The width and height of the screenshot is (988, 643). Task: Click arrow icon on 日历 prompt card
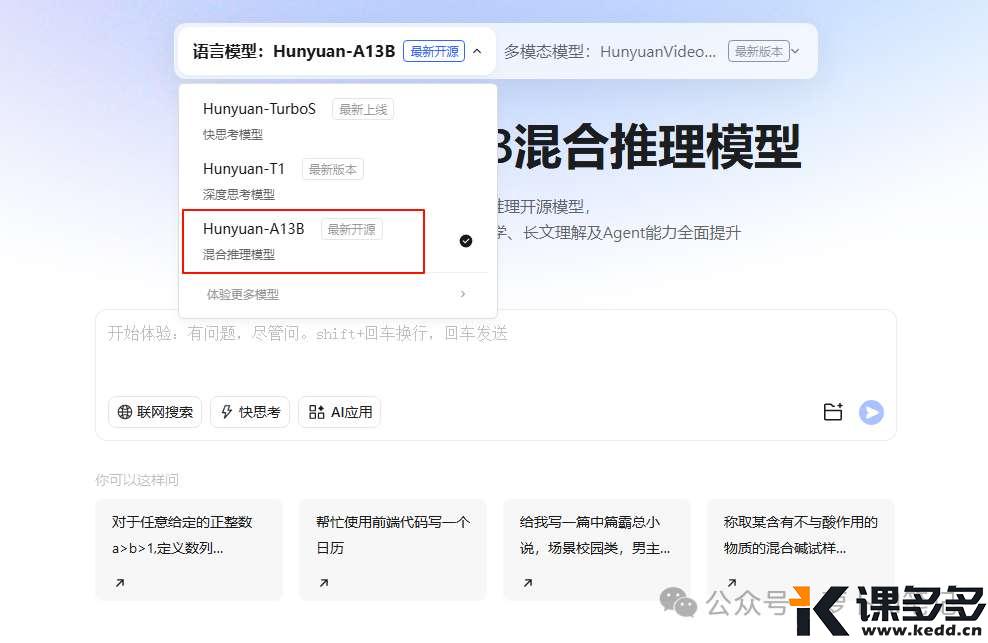pos(324,583)
